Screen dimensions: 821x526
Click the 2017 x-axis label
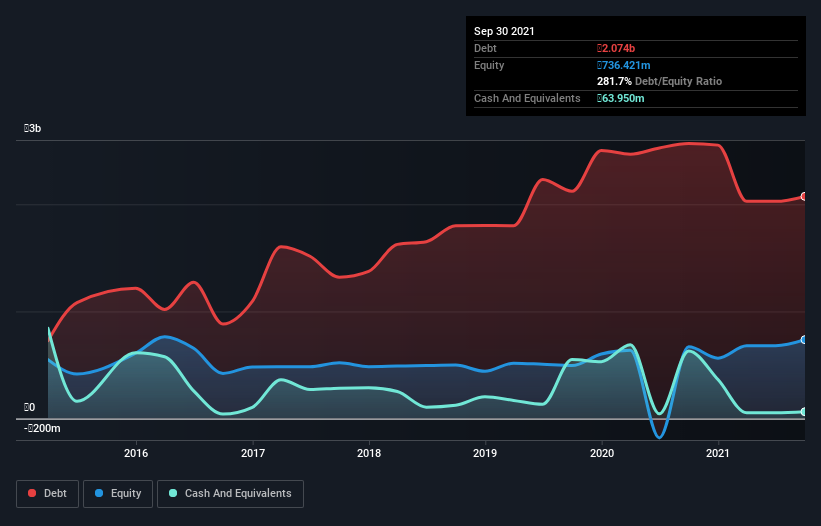[x=253, y=453]
